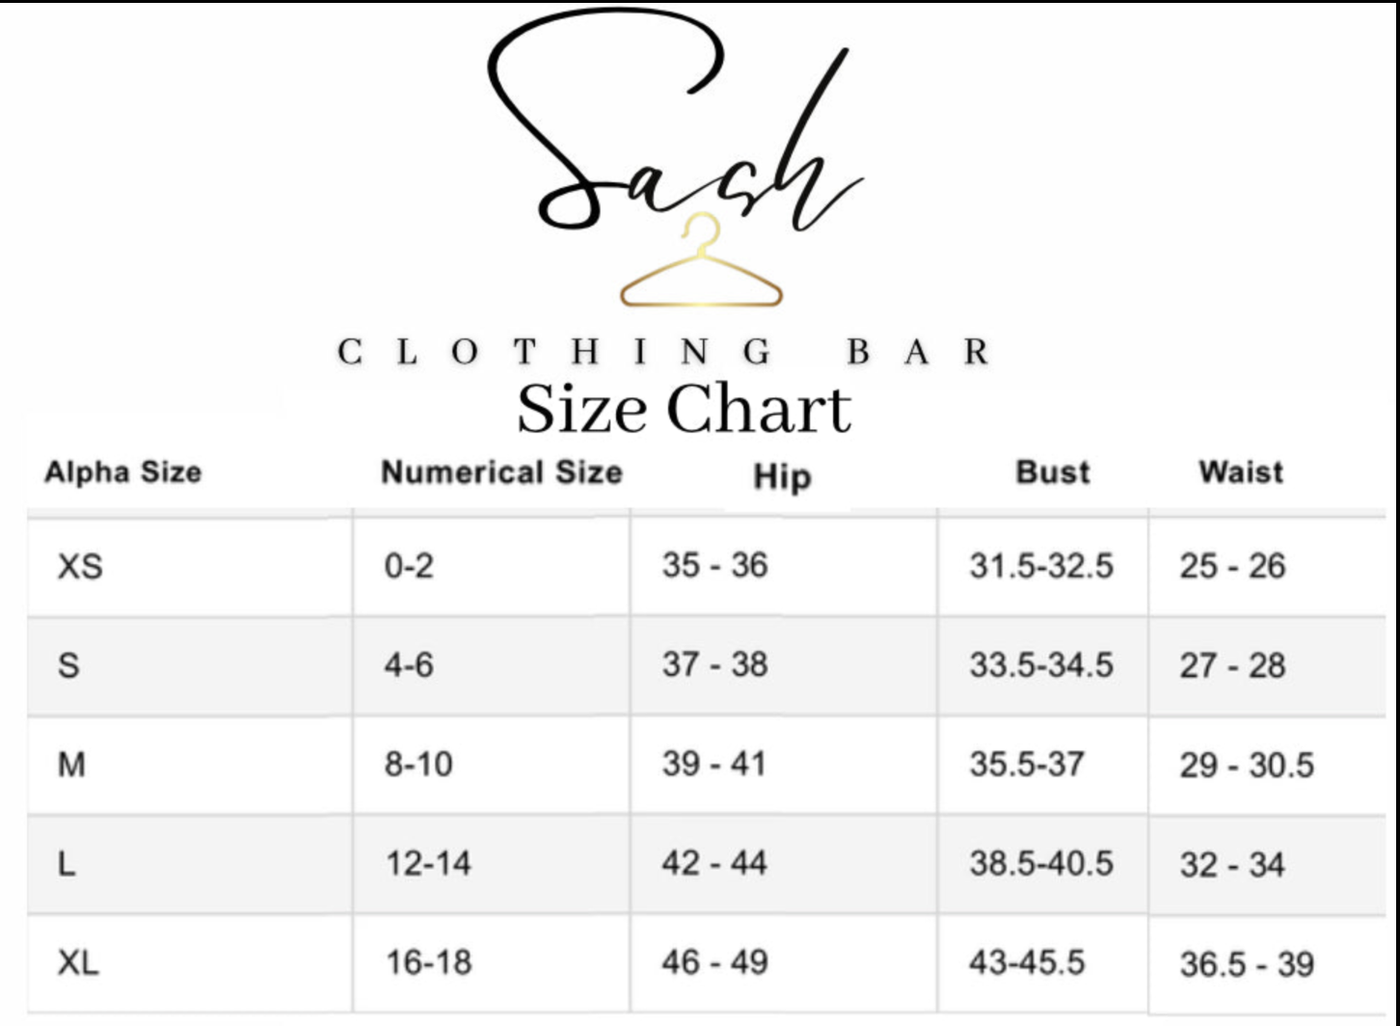Screen dimensions: 1400x1026
Task: Click numerical size 8-10 cell
Action: [x=419, y=765]
